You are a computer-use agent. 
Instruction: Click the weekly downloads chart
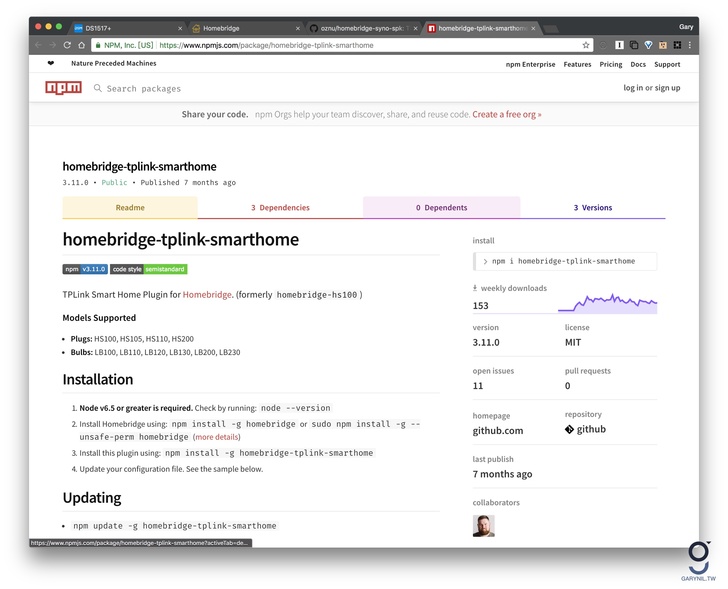(607, 303)
